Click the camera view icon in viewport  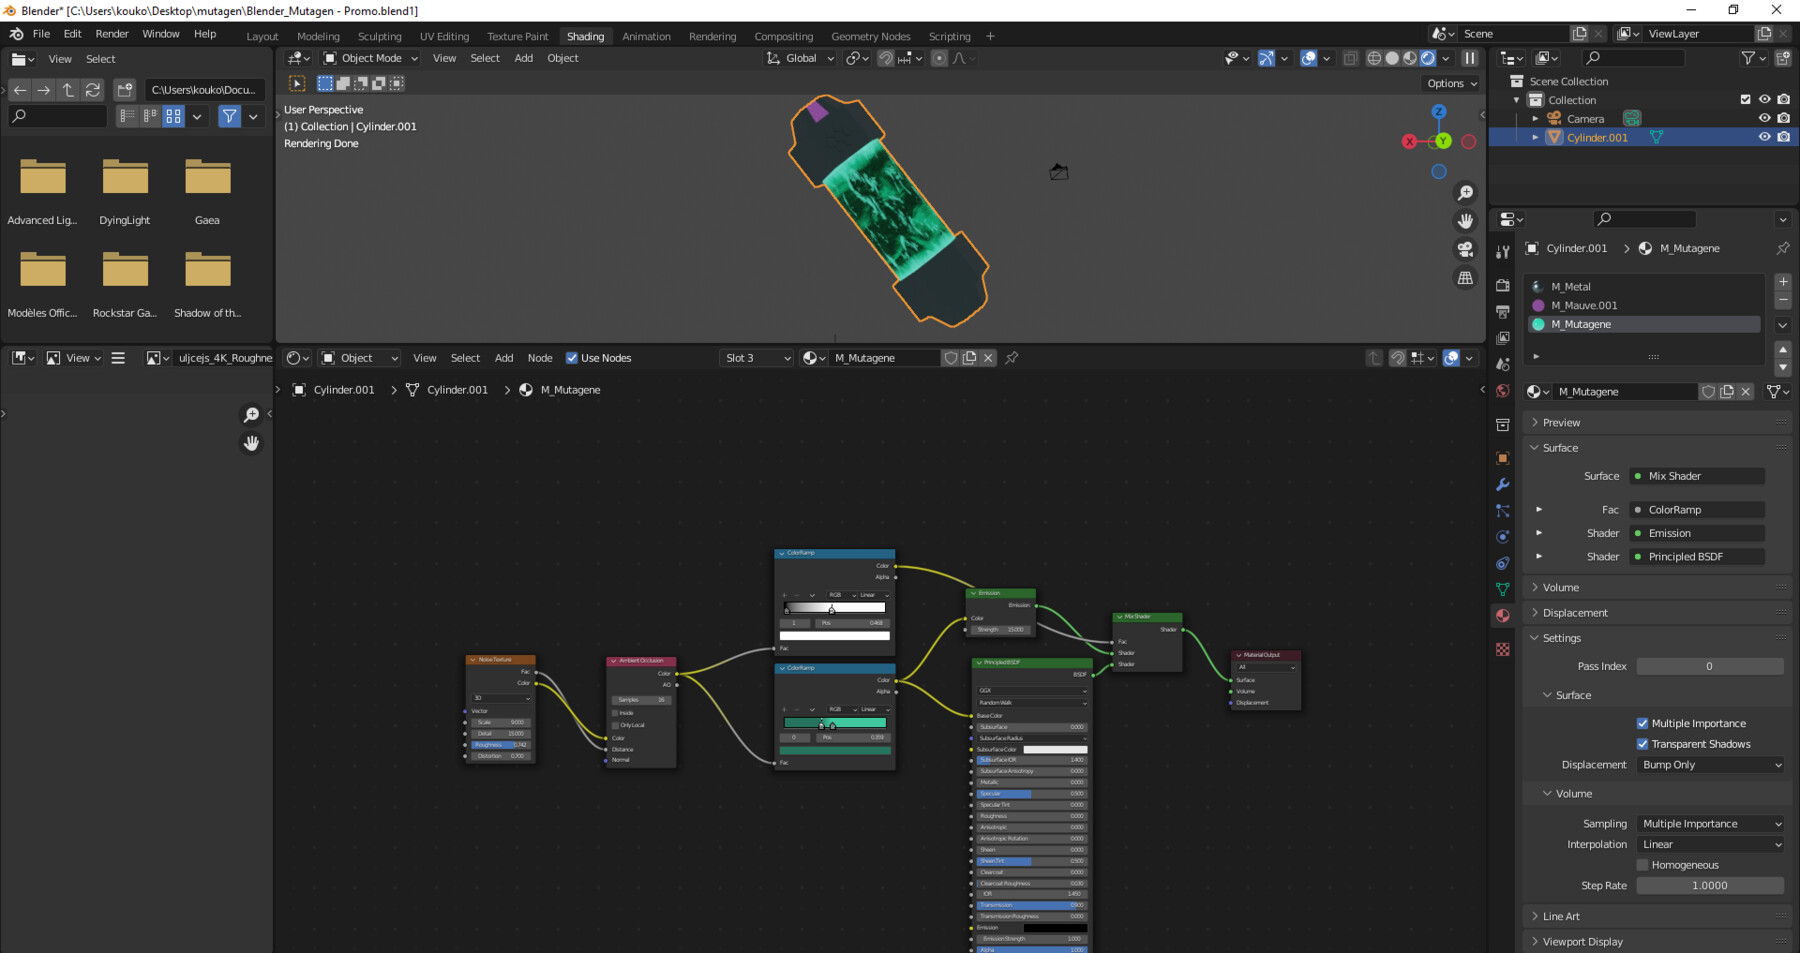point(1465,249)
